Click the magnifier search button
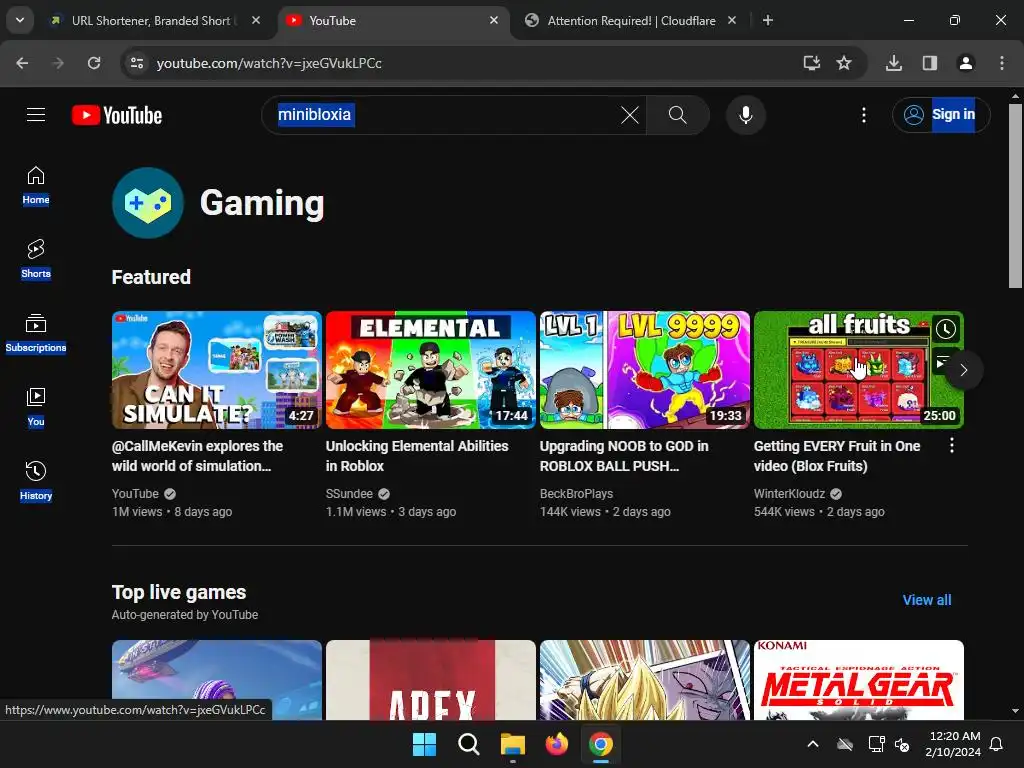Viewport: 1024px width, 768px height. [x=677, y=115]
